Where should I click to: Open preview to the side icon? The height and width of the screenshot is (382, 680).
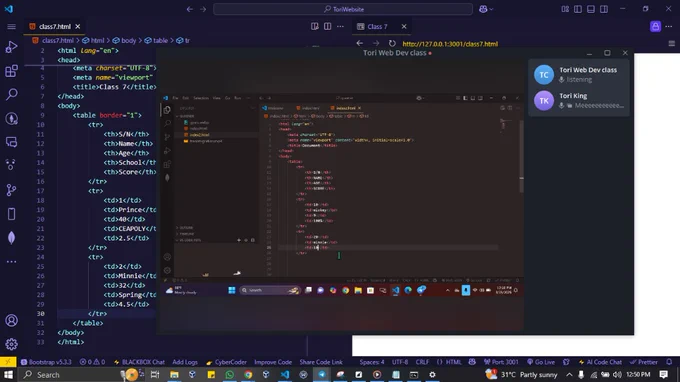(315, 26)
